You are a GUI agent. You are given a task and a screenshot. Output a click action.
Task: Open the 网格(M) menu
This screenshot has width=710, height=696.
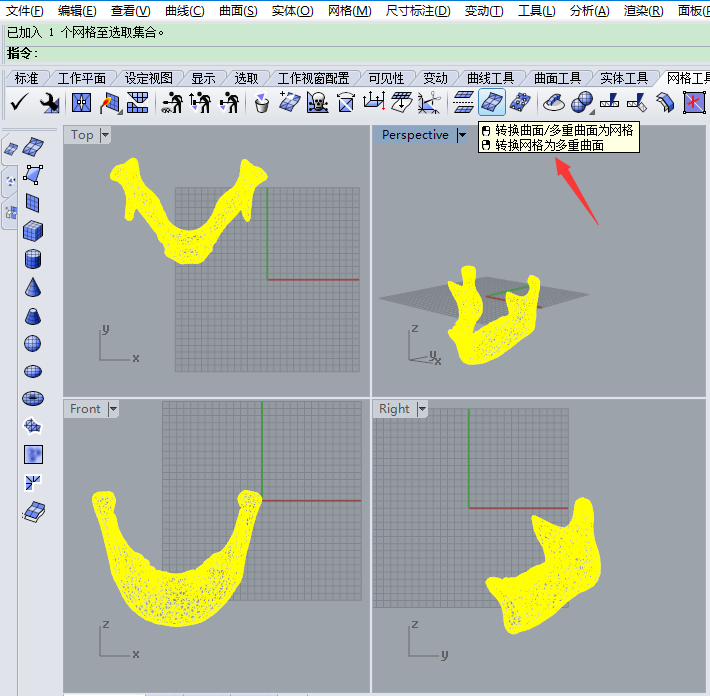click(349, 11)
